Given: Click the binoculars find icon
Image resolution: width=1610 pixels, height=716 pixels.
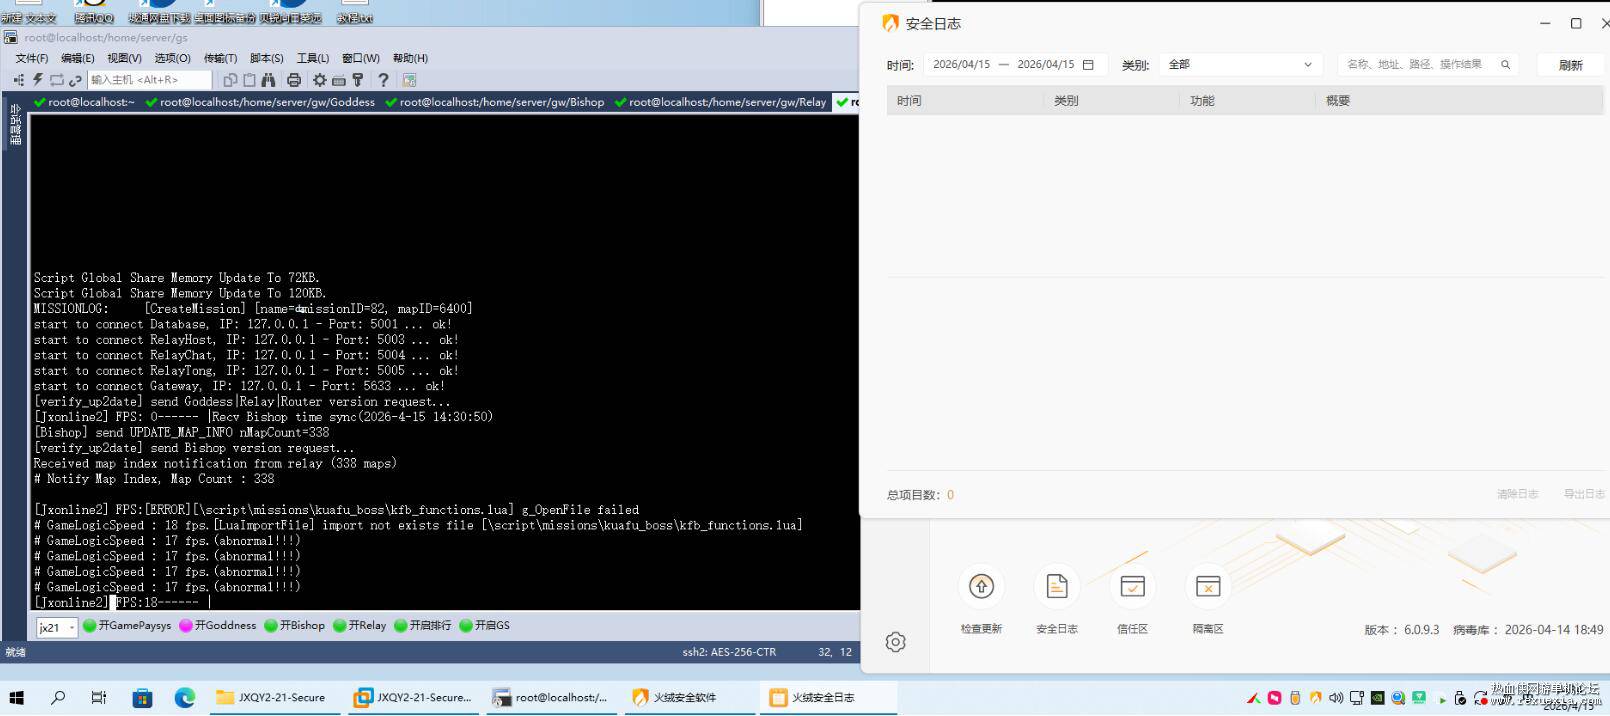Looking at the screenshot, I should 268,79.
